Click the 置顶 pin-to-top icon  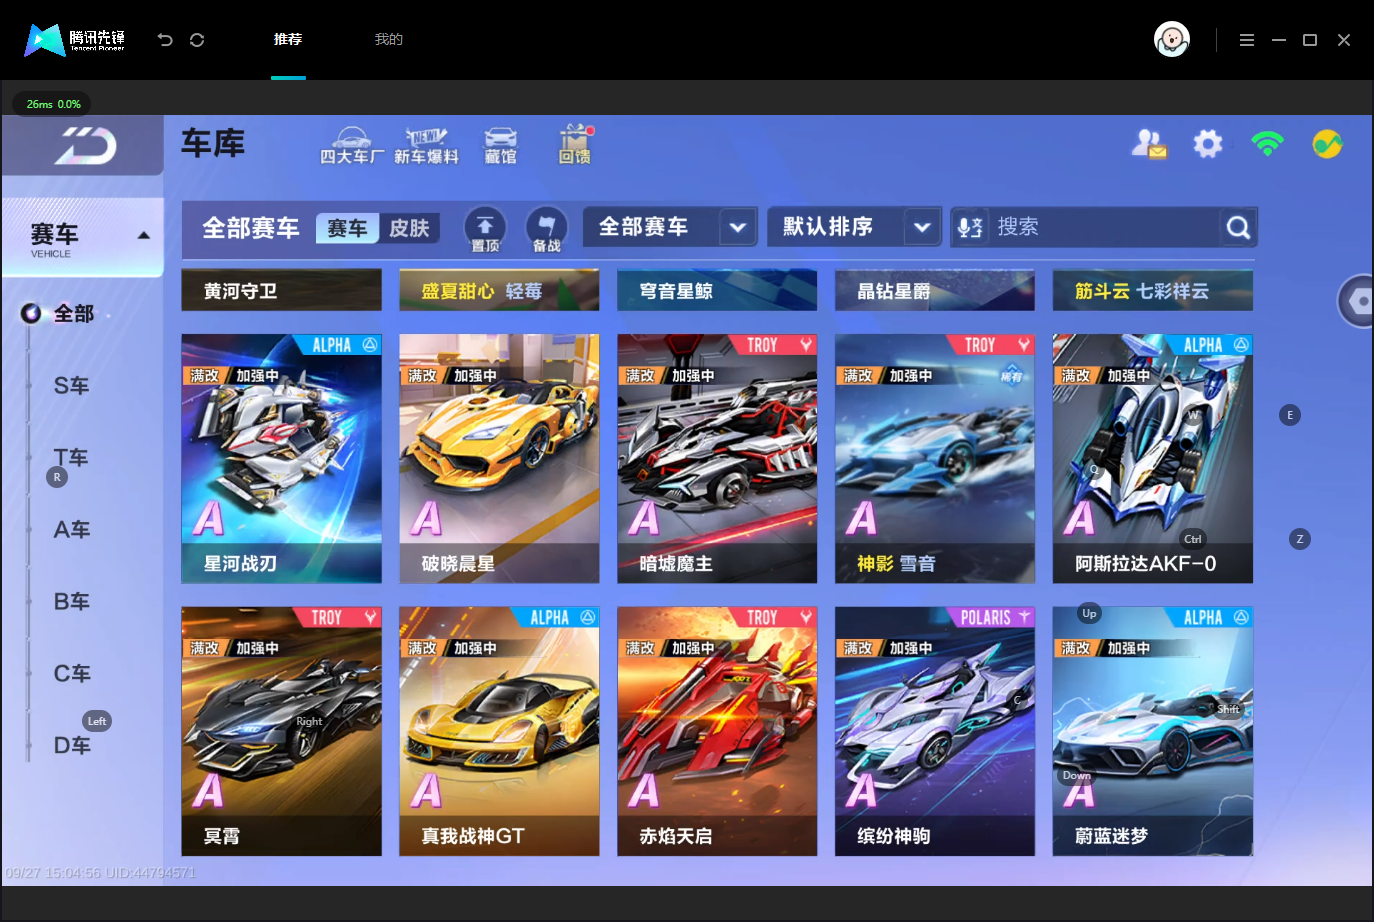[485, 229]
